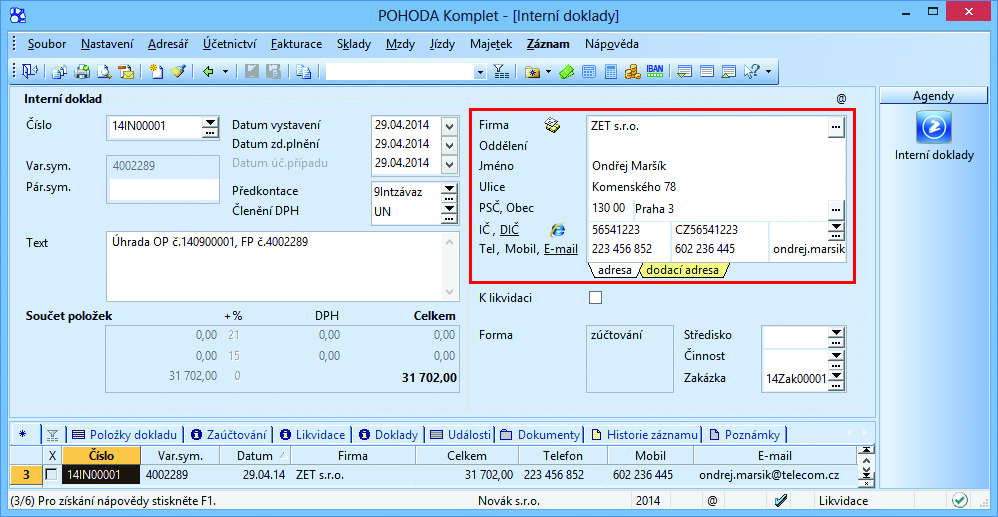Click the Agendy panel header

coord(933,96)
